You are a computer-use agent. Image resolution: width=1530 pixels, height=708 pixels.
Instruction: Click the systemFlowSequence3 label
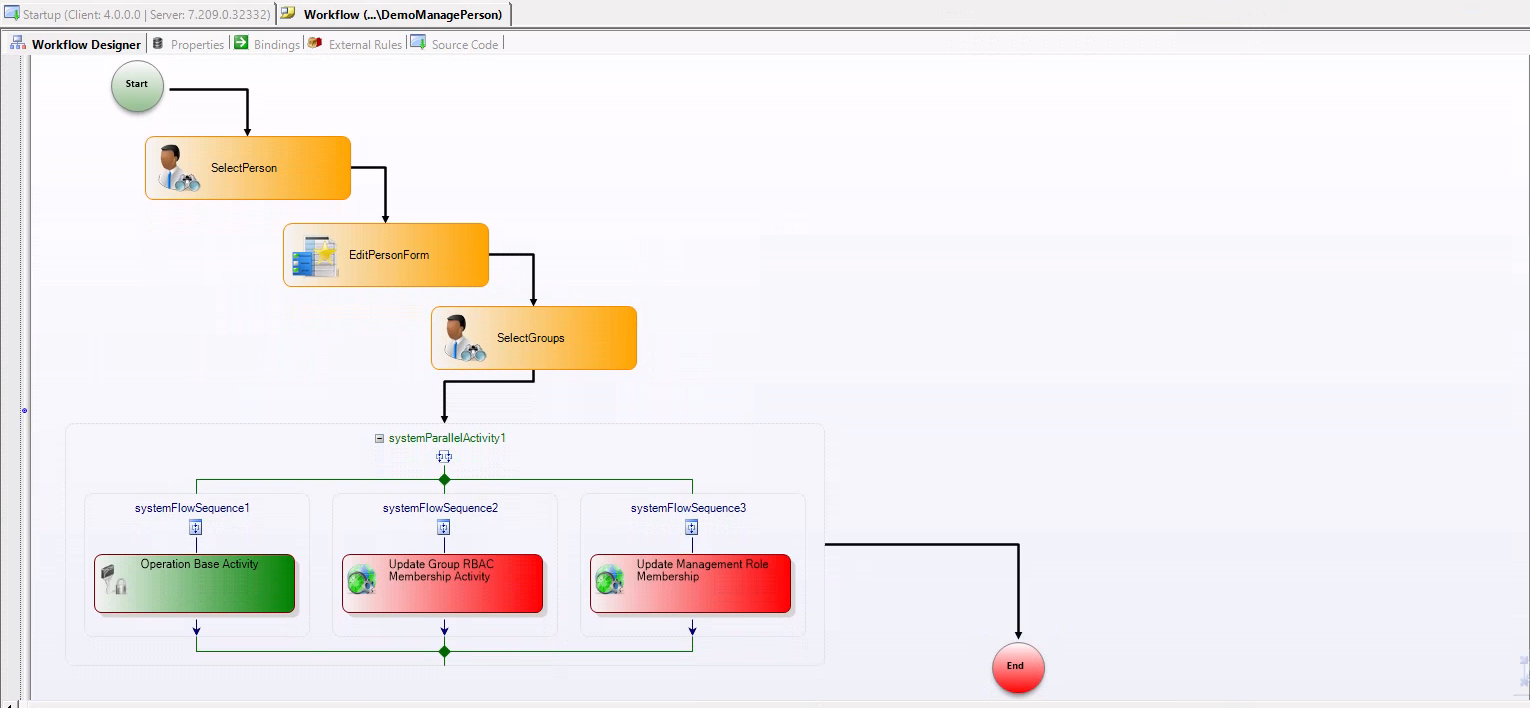688,508
